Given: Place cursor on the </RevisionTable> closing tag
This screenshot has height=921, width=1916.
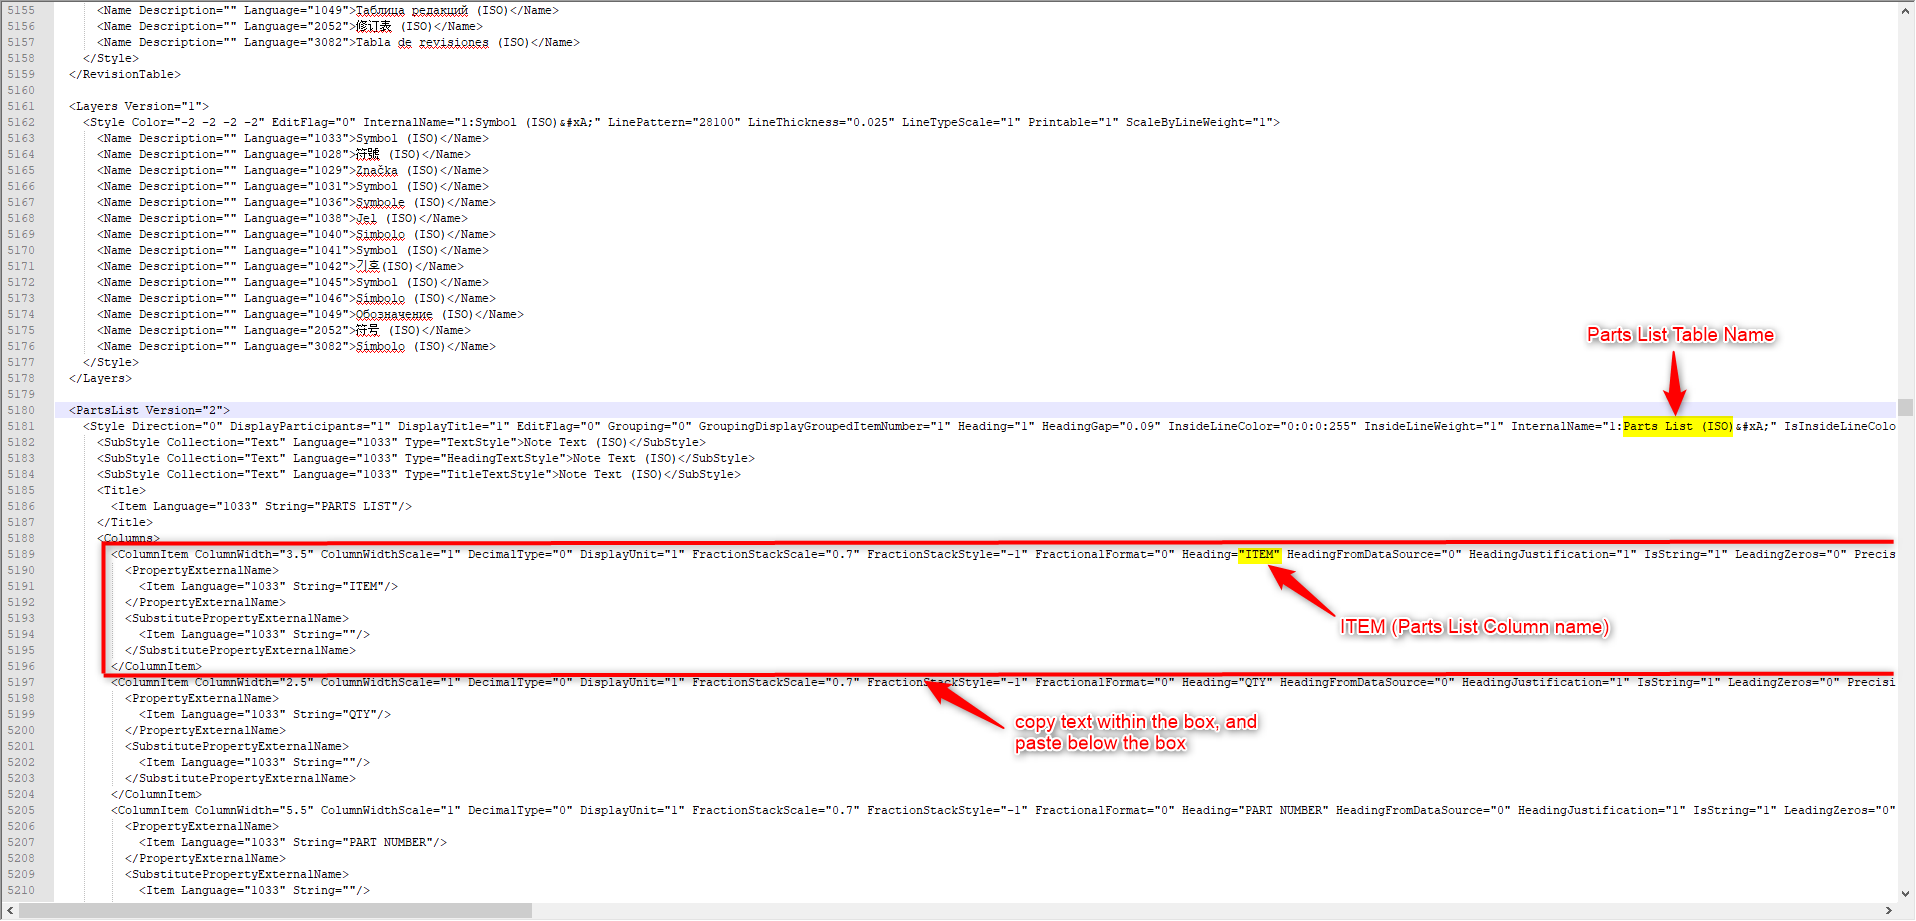Looking at the screenshot, I should pyautogui.click(x=125, y=74).
